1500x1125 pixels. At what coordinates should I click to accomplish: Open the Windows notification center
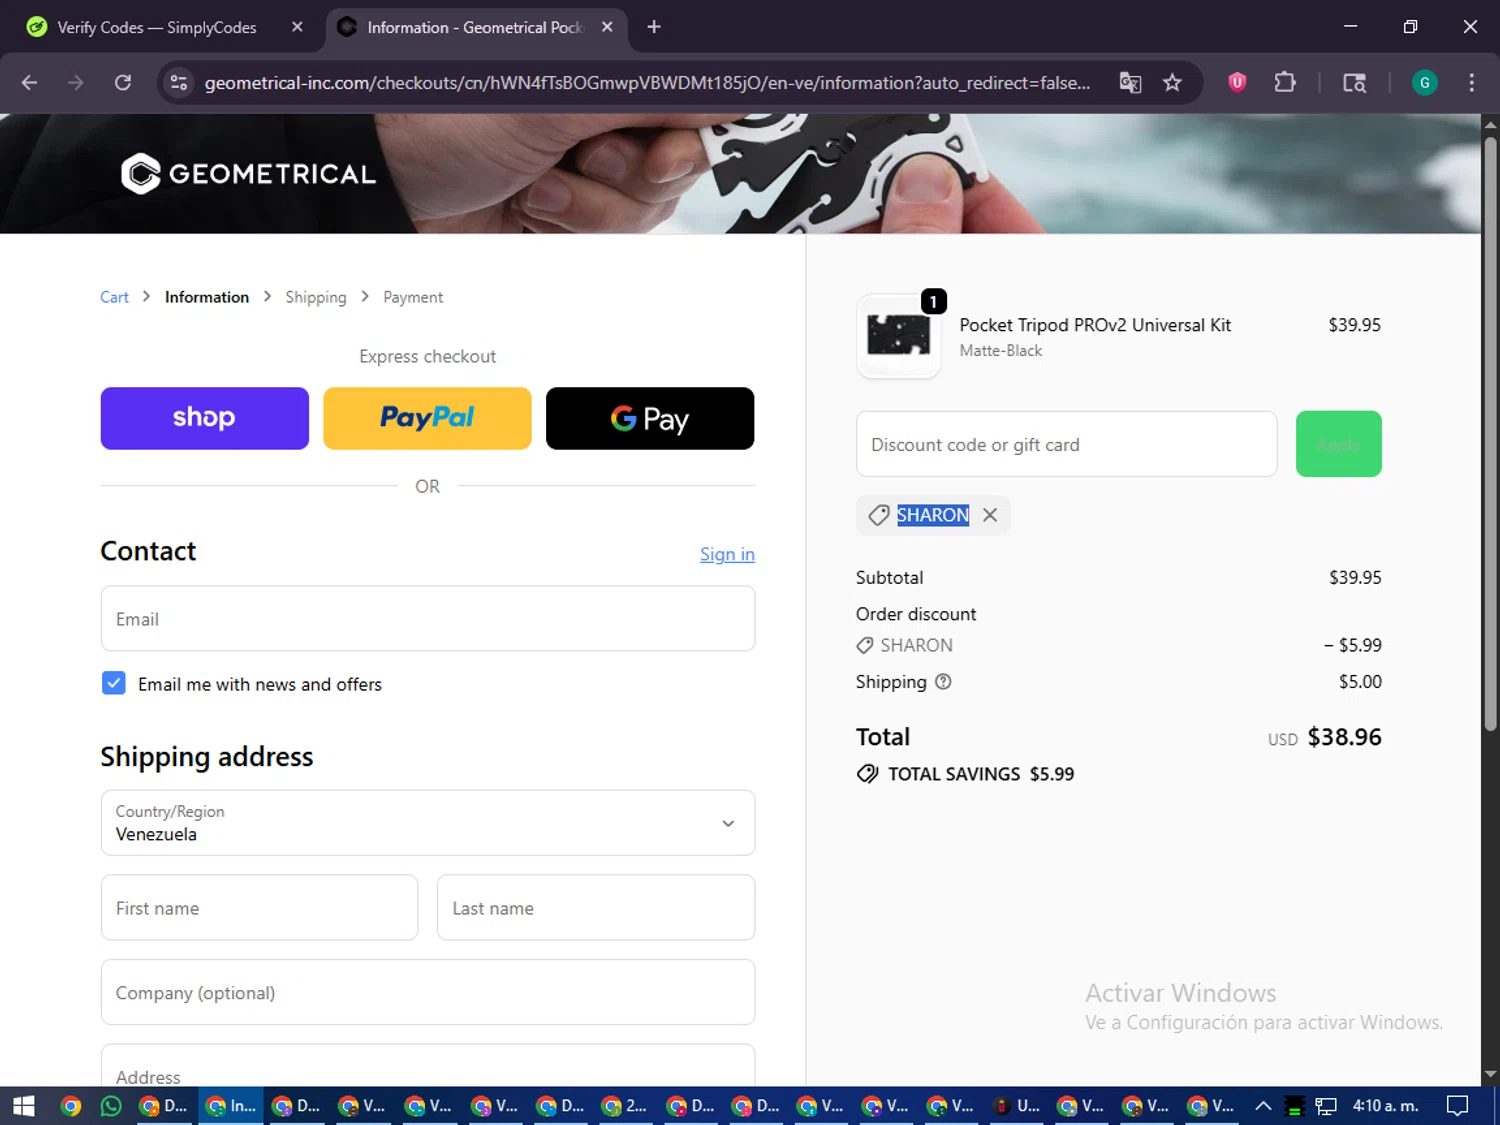(1458, 1106)
